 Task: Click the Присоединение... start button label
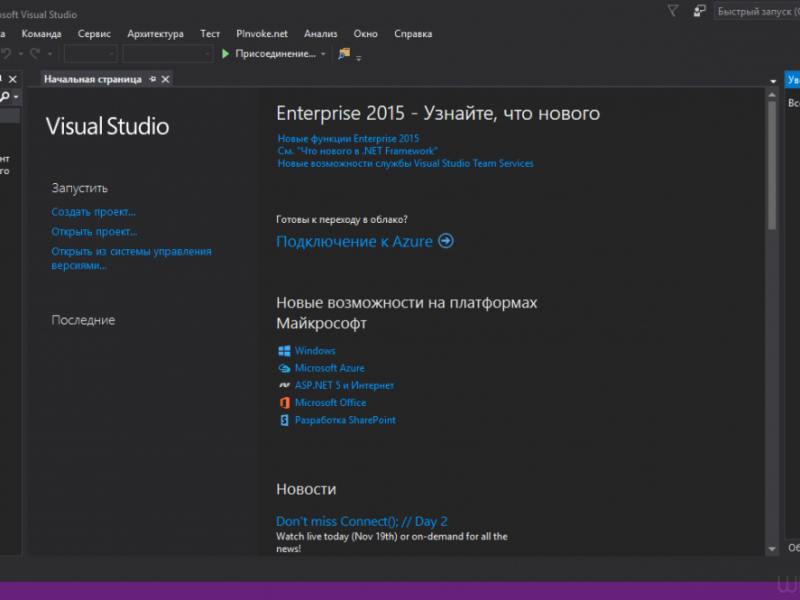tap(276, 54)
